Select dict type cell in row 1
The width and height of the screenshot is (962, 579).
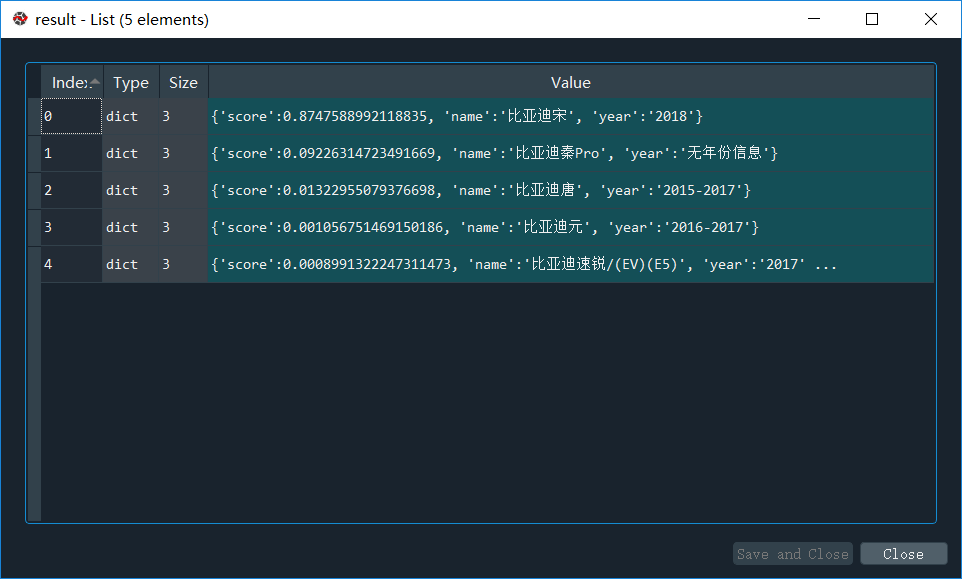[130, 153]
